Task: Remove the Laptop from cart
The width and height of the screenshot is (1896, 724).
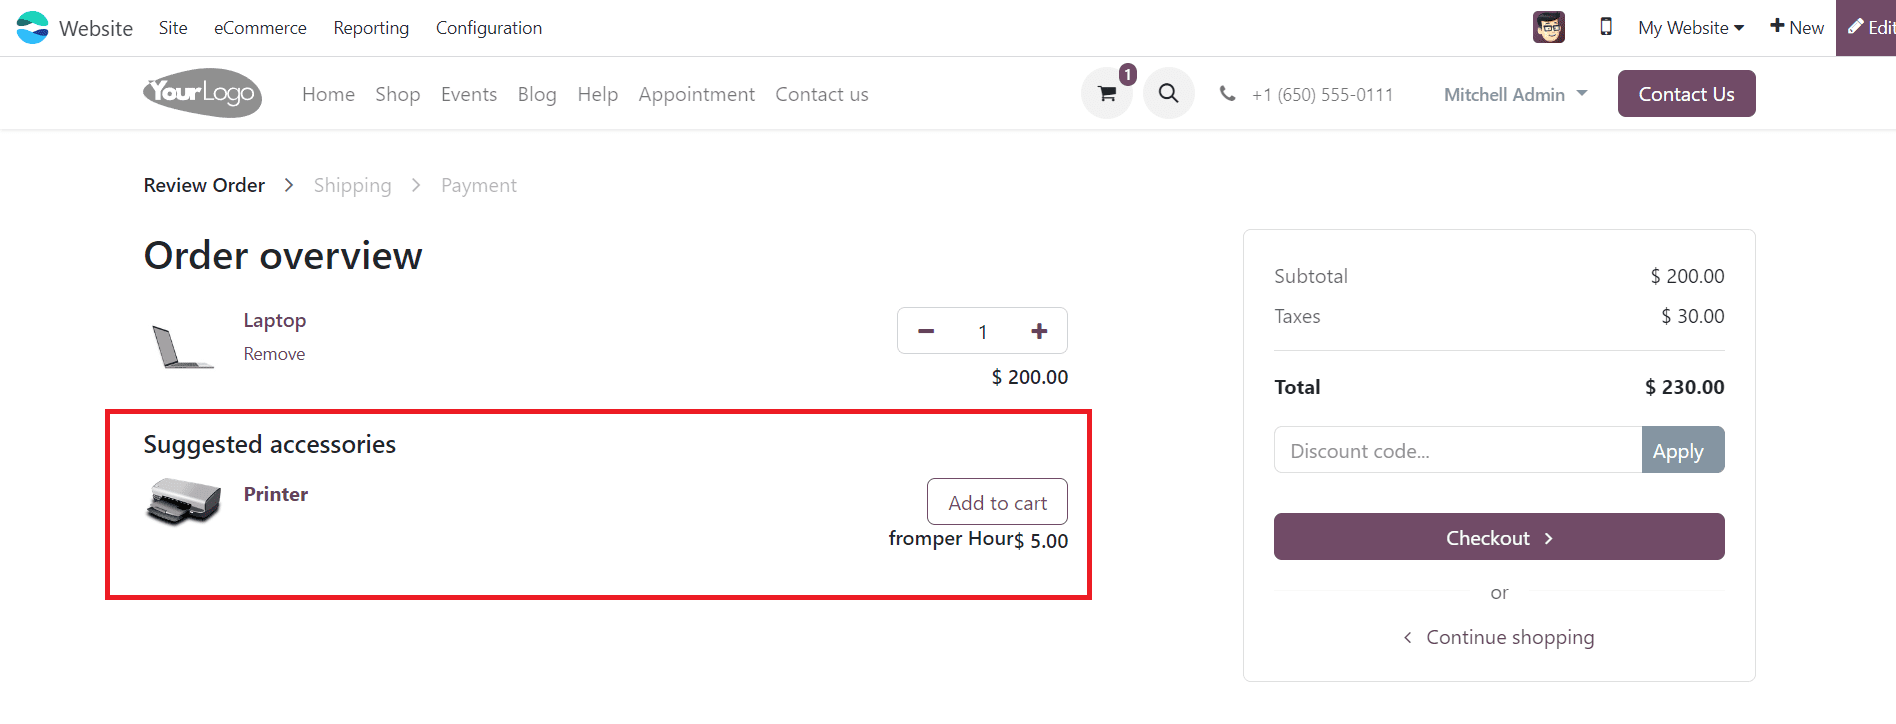Action: pos(274,354)
